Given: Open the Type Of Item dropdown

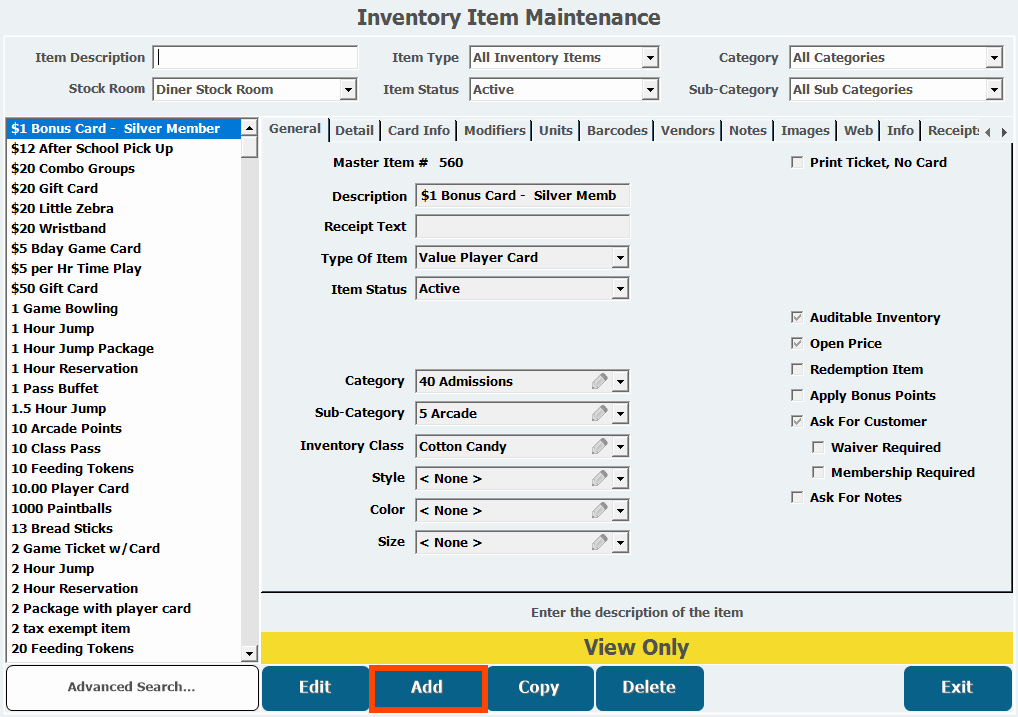Looking at the screenshot, I should [620, 258].
